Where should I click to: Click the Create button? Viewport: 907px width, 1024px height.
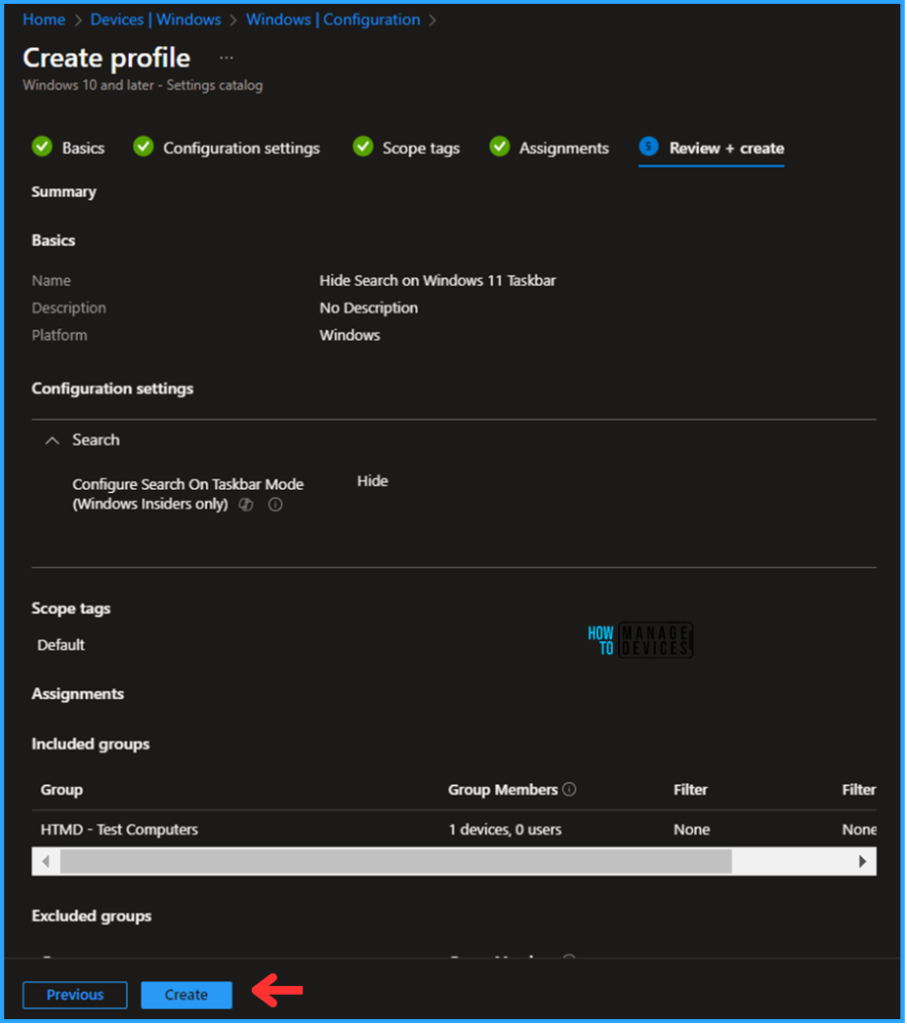click(x=186, y=995)
